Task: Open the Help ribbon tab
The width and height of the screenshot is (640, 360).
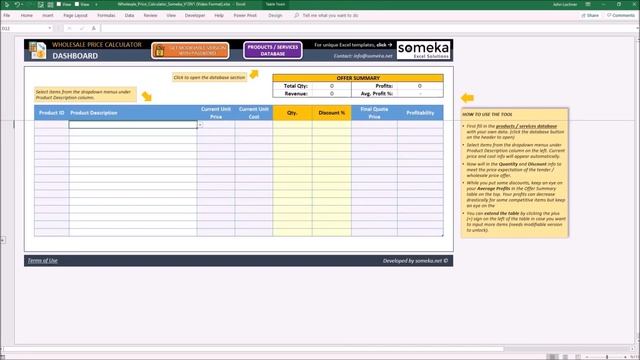Action: tap(219, 15)
